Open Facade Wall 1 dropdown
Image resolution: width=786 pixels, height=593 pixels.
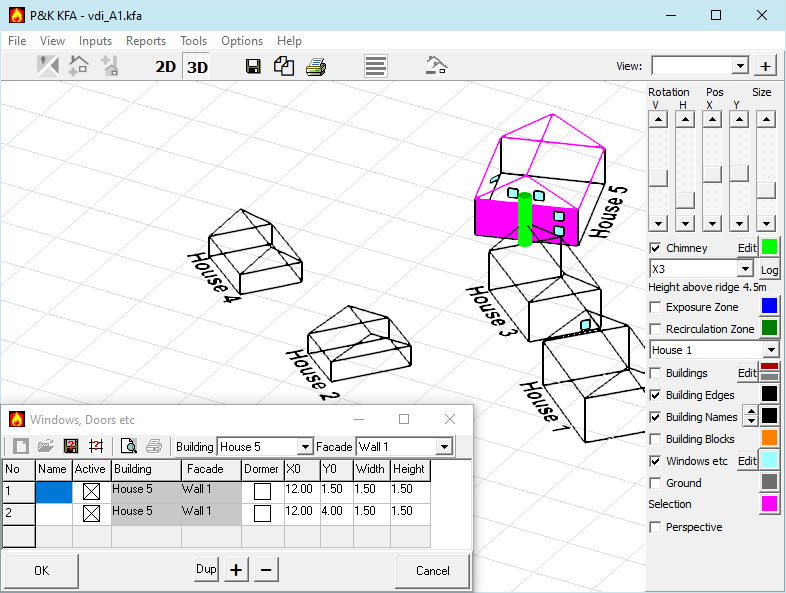coord(444,447)
